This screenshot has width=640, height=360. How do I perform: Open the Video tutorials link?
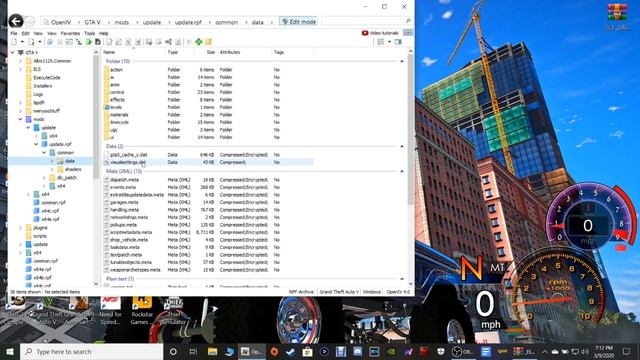click(380, 33)
